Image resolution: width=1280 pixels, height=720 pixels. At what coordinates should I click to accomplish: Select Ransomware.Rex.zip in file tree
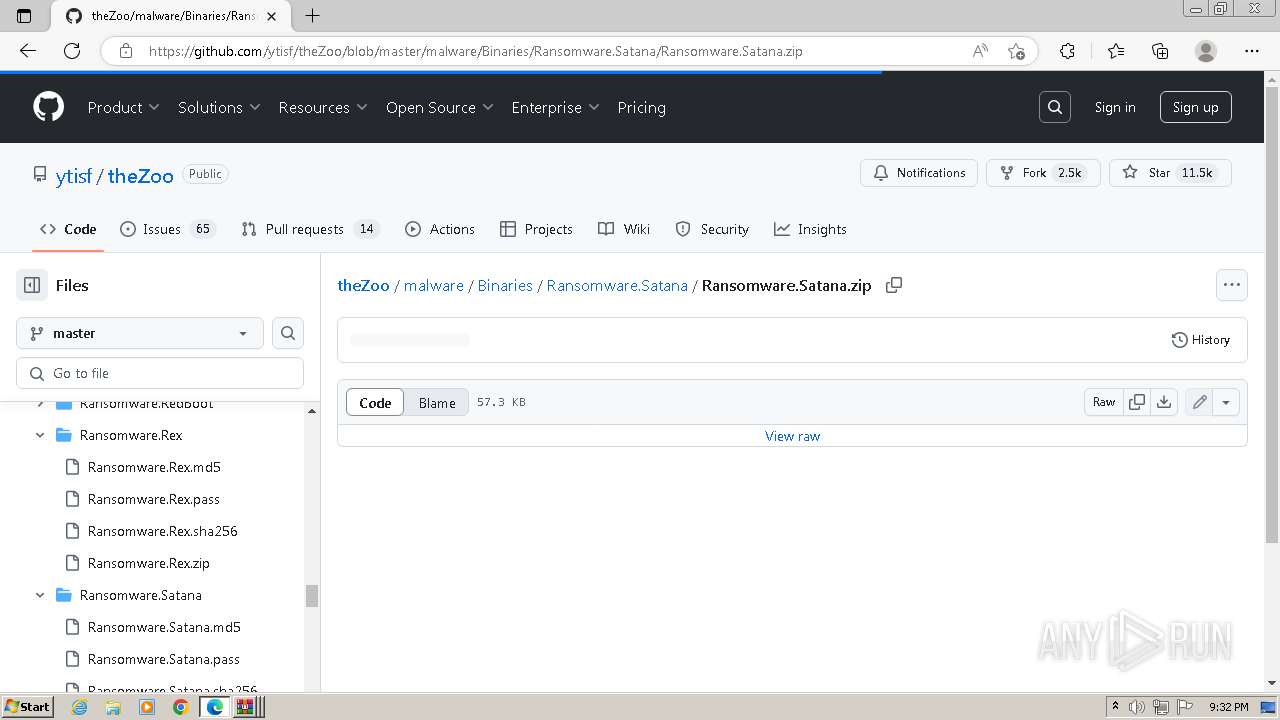coord(149,563)
